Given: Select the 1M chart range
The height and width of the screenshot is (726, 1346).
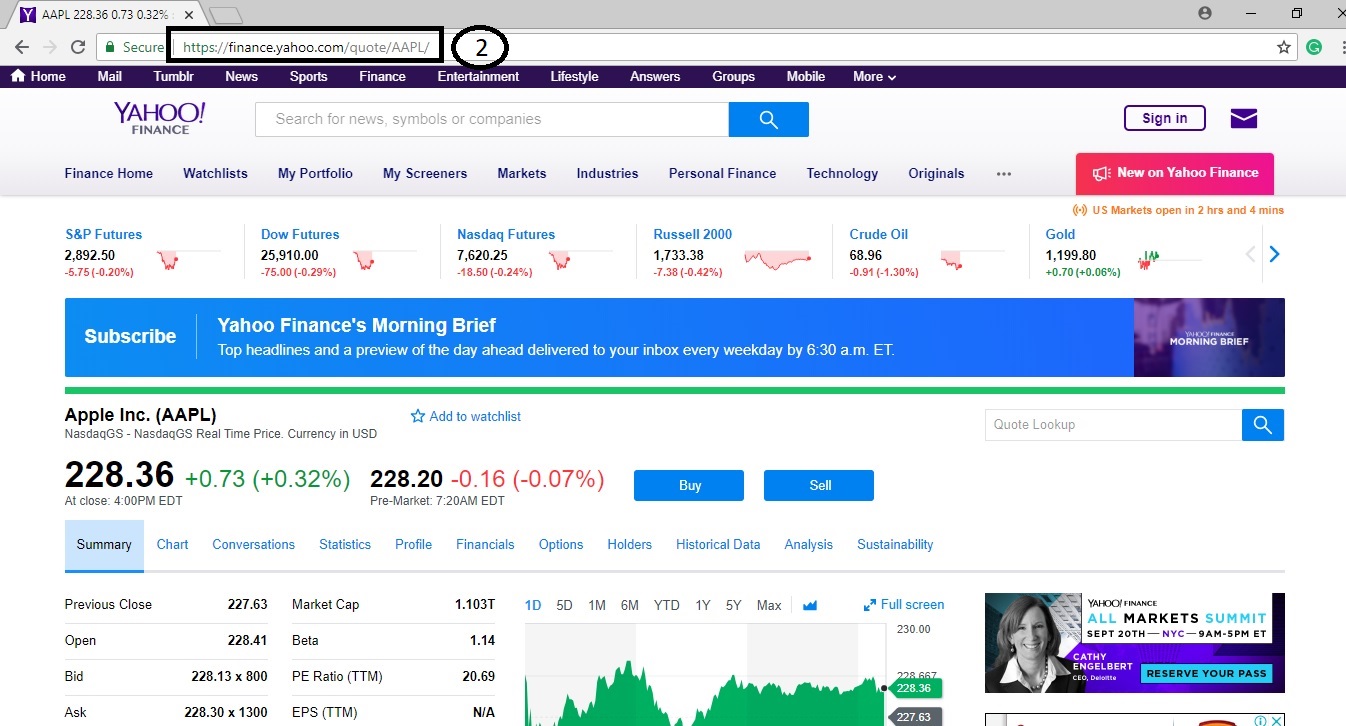Looking at the screenshot, I should pyautogui.click(x=597, y=605).
